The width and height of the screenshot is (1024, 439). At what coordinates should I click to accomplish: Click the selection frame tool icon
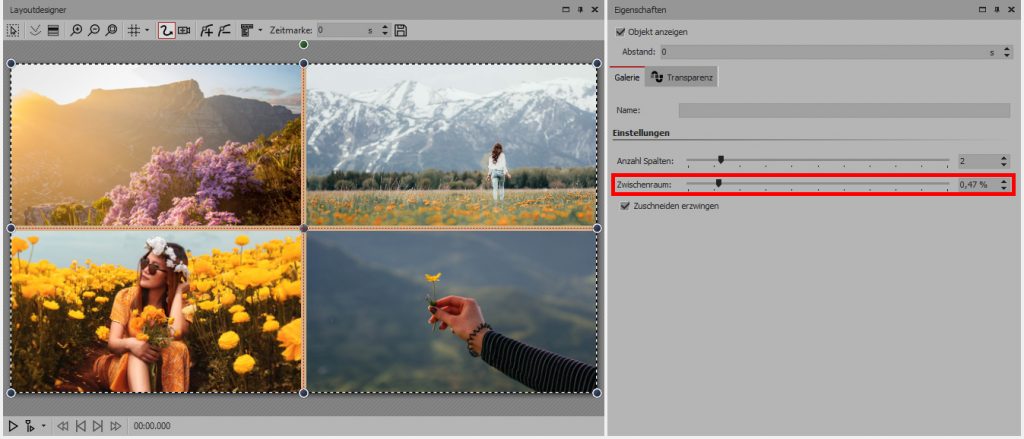pos(14,31)
